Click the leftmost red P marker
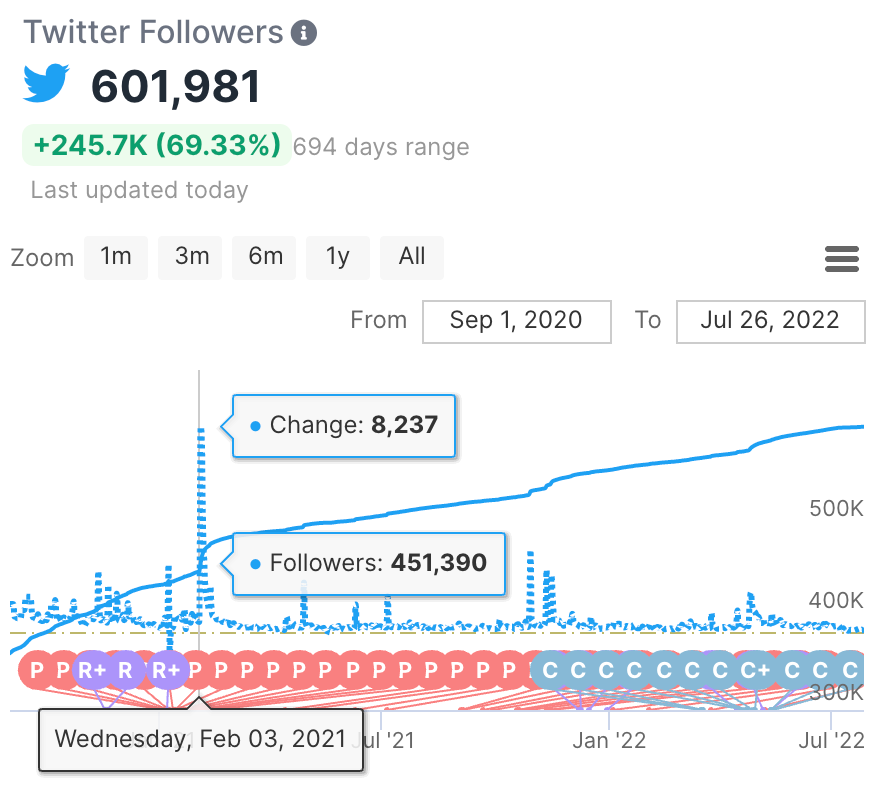The image size is (882, 788). (x=37, y=670)
